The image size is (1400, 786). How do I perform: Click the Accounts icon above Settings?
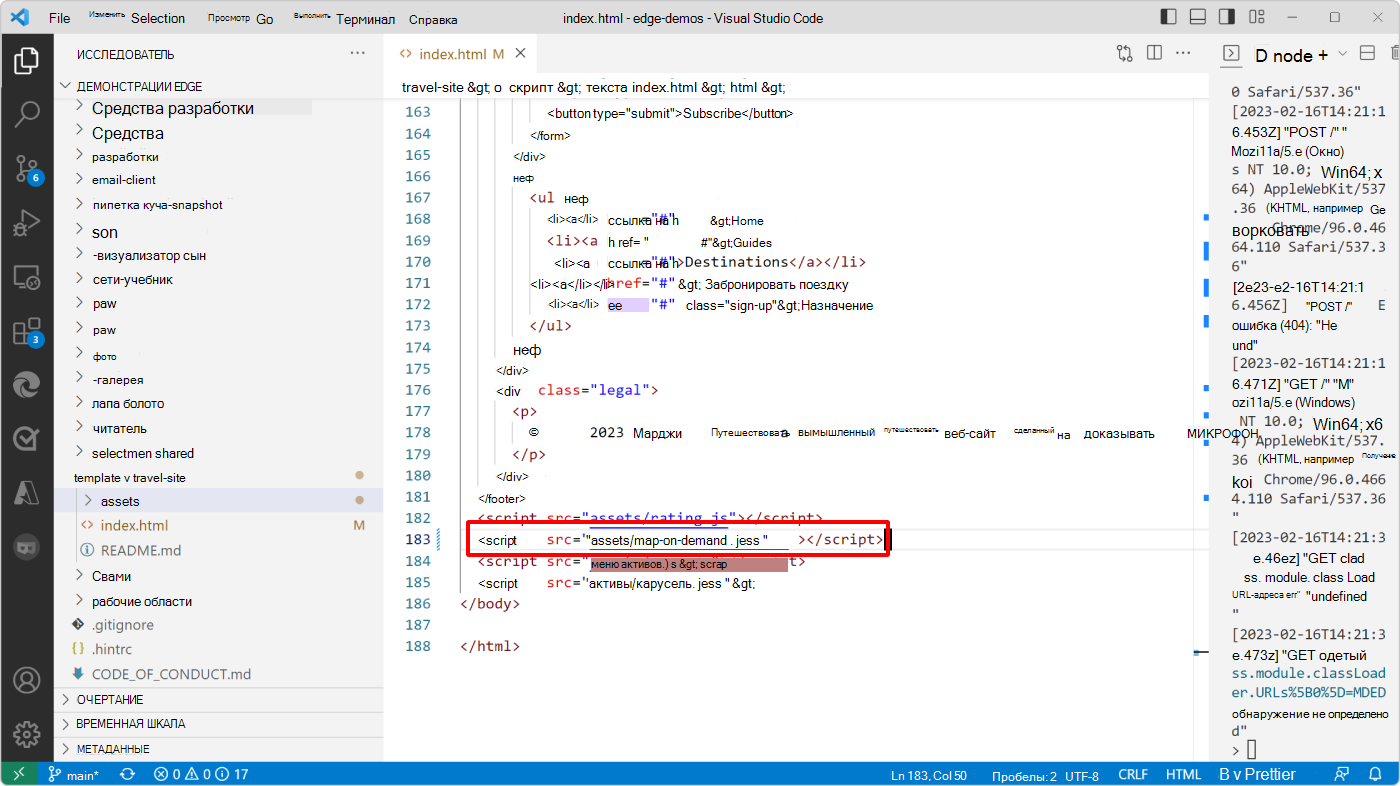click(x=27, y=680)
